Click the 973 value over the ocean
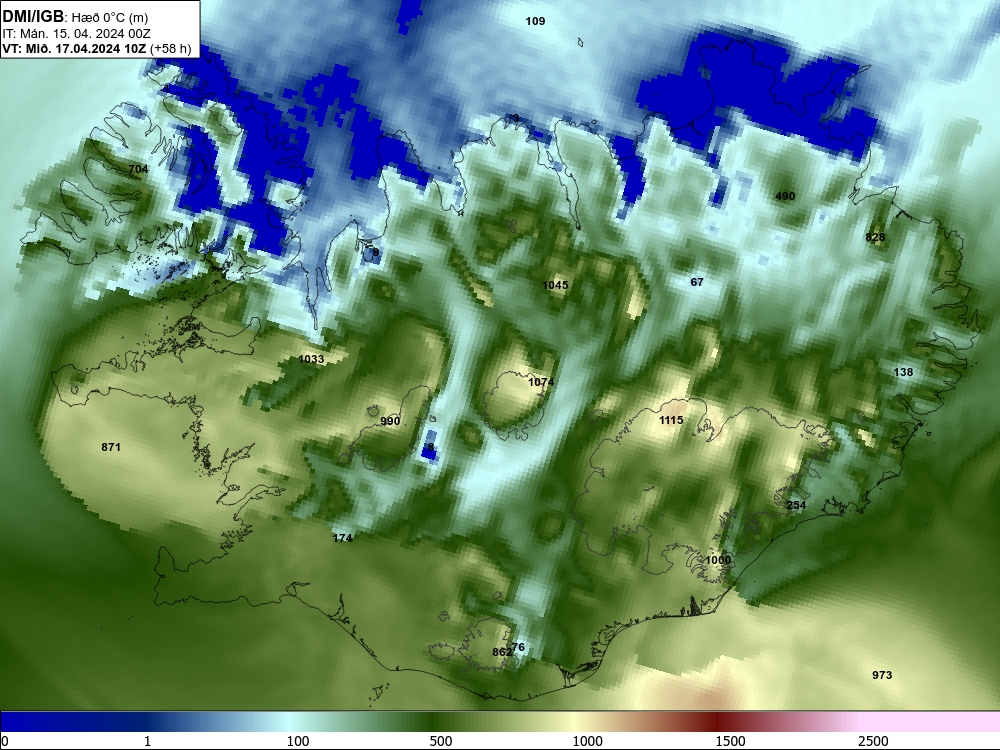 click(x=882, y=675)
